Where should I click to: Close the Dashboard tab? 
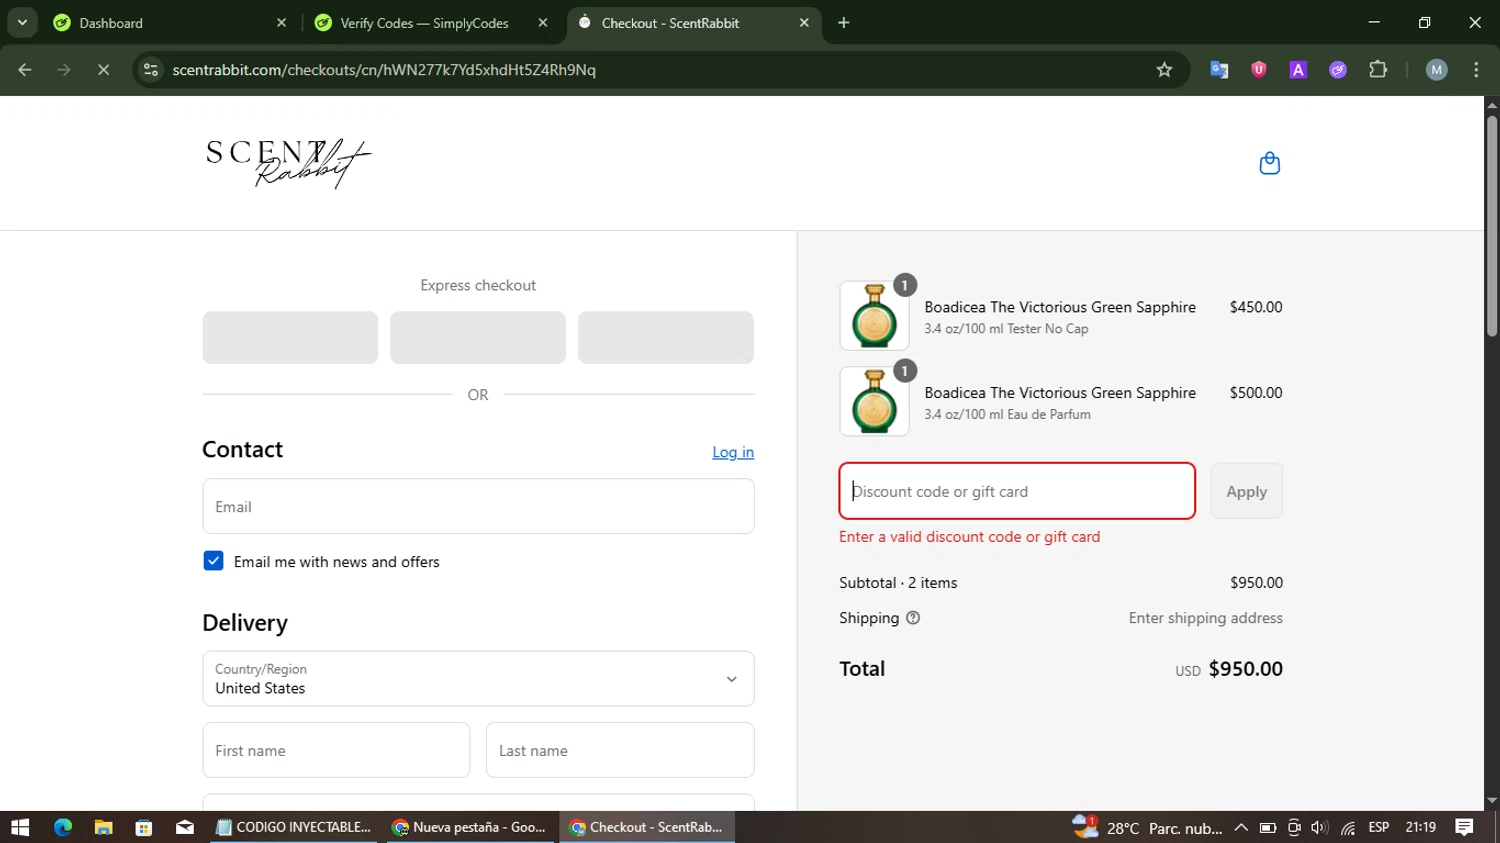tap(281, 23)
